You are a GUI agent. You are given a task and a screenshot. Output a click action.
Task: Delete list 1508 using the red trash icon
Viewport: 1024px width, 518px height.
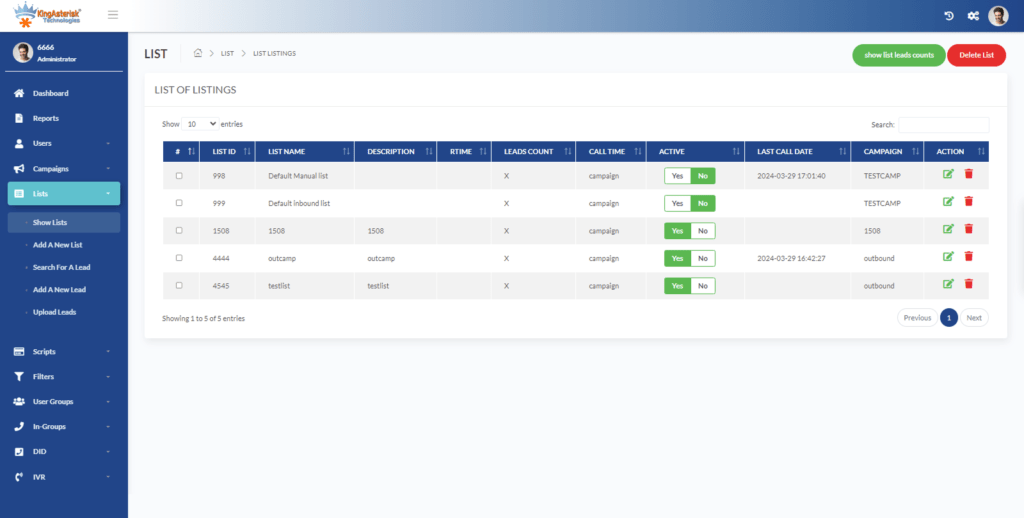pos(968,229)
